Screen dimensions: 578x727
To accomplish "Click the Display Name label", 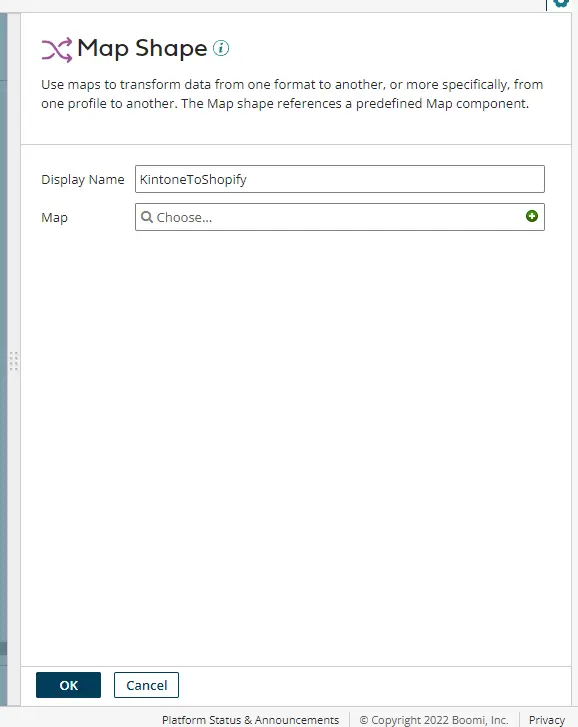I will click(x=83, y=179).
